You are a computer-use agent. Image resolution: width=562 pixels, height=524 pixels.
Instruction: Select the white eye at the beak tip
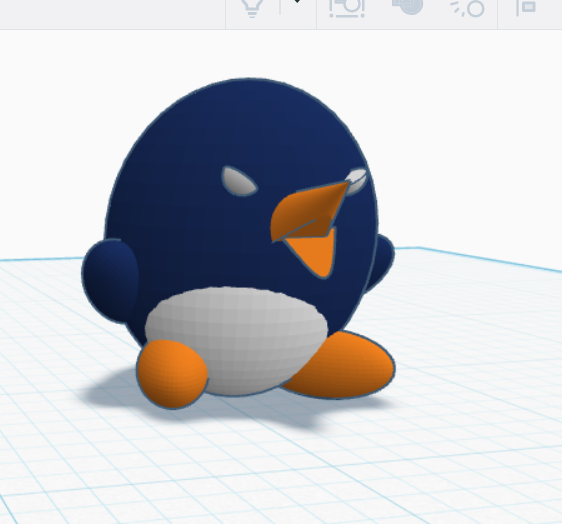357,181
